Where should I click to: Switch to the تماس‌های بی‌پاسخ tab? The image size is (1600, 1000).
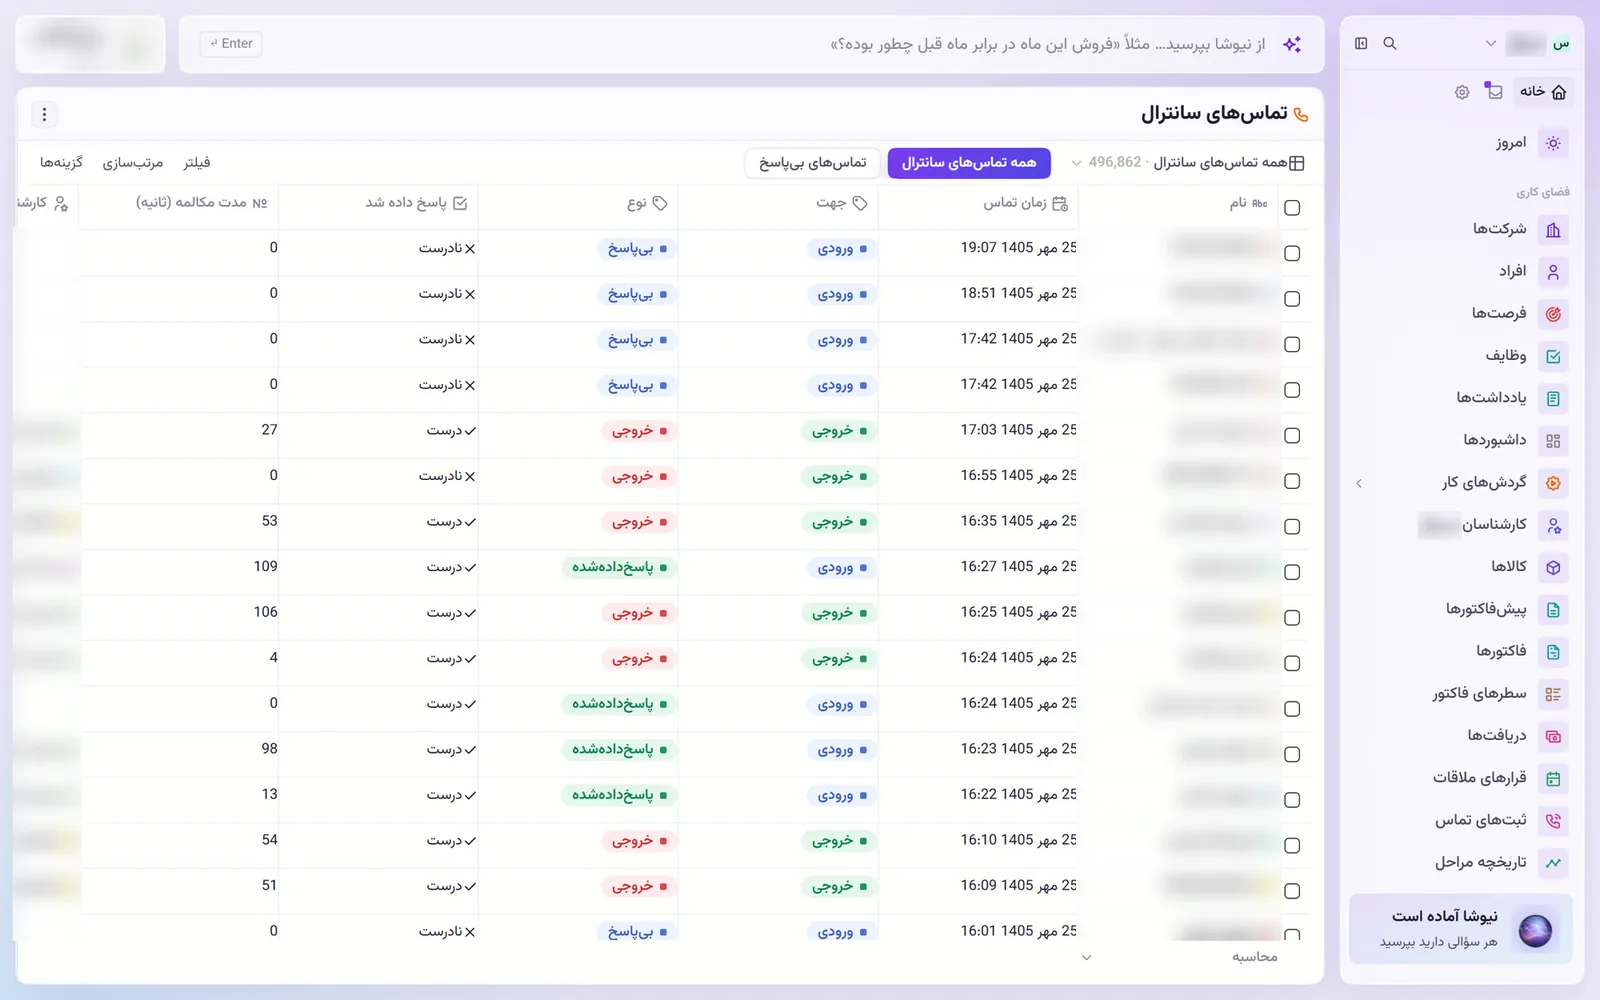812,163
